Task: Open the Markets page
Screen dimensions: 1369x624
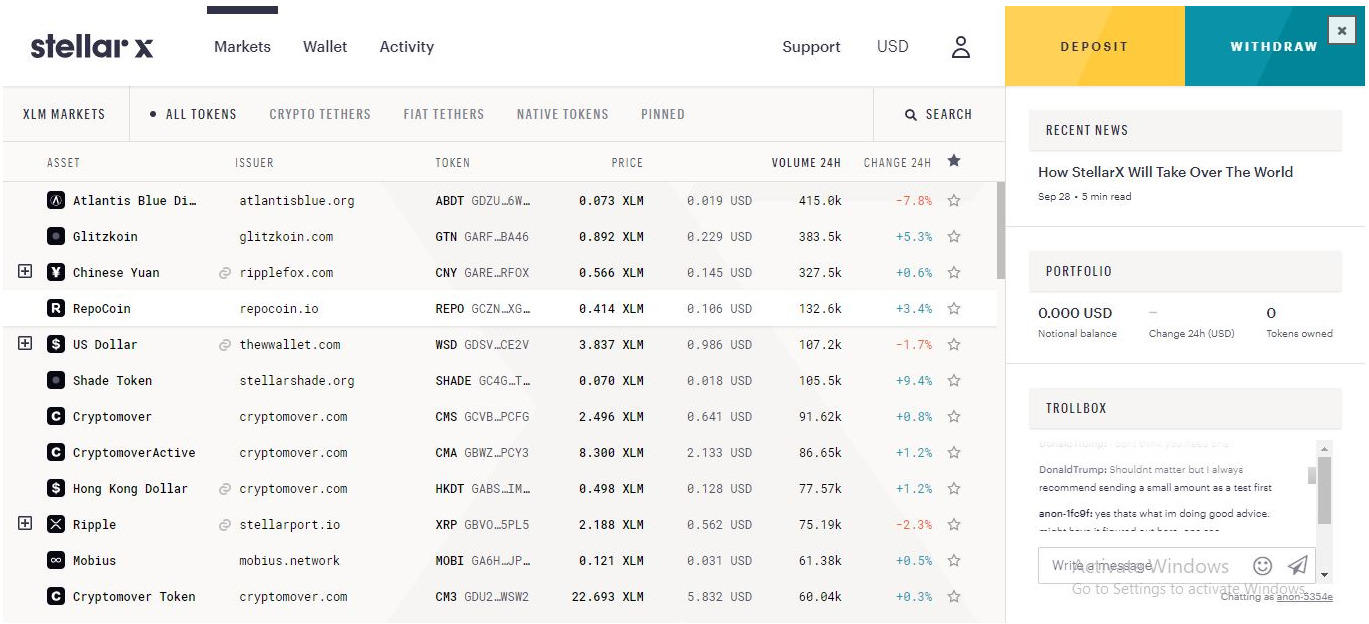Action: click(242, 47)
